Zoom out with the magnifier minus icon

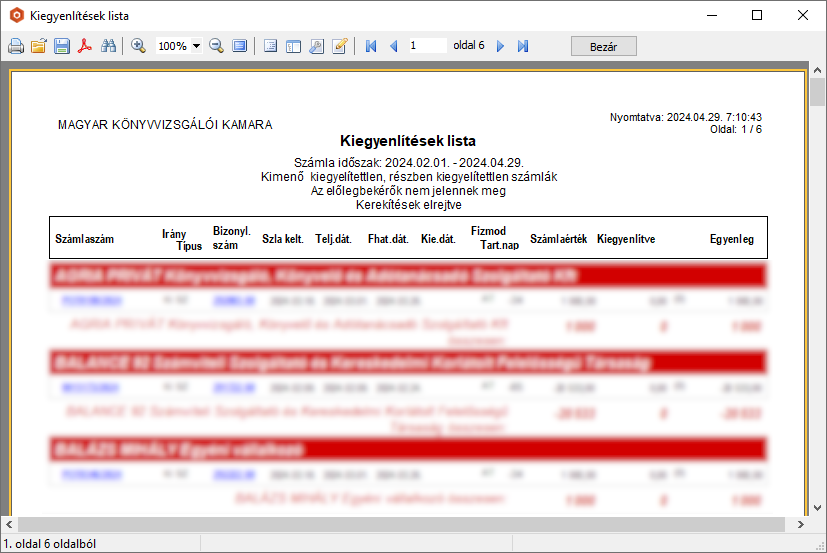[216, 46]
